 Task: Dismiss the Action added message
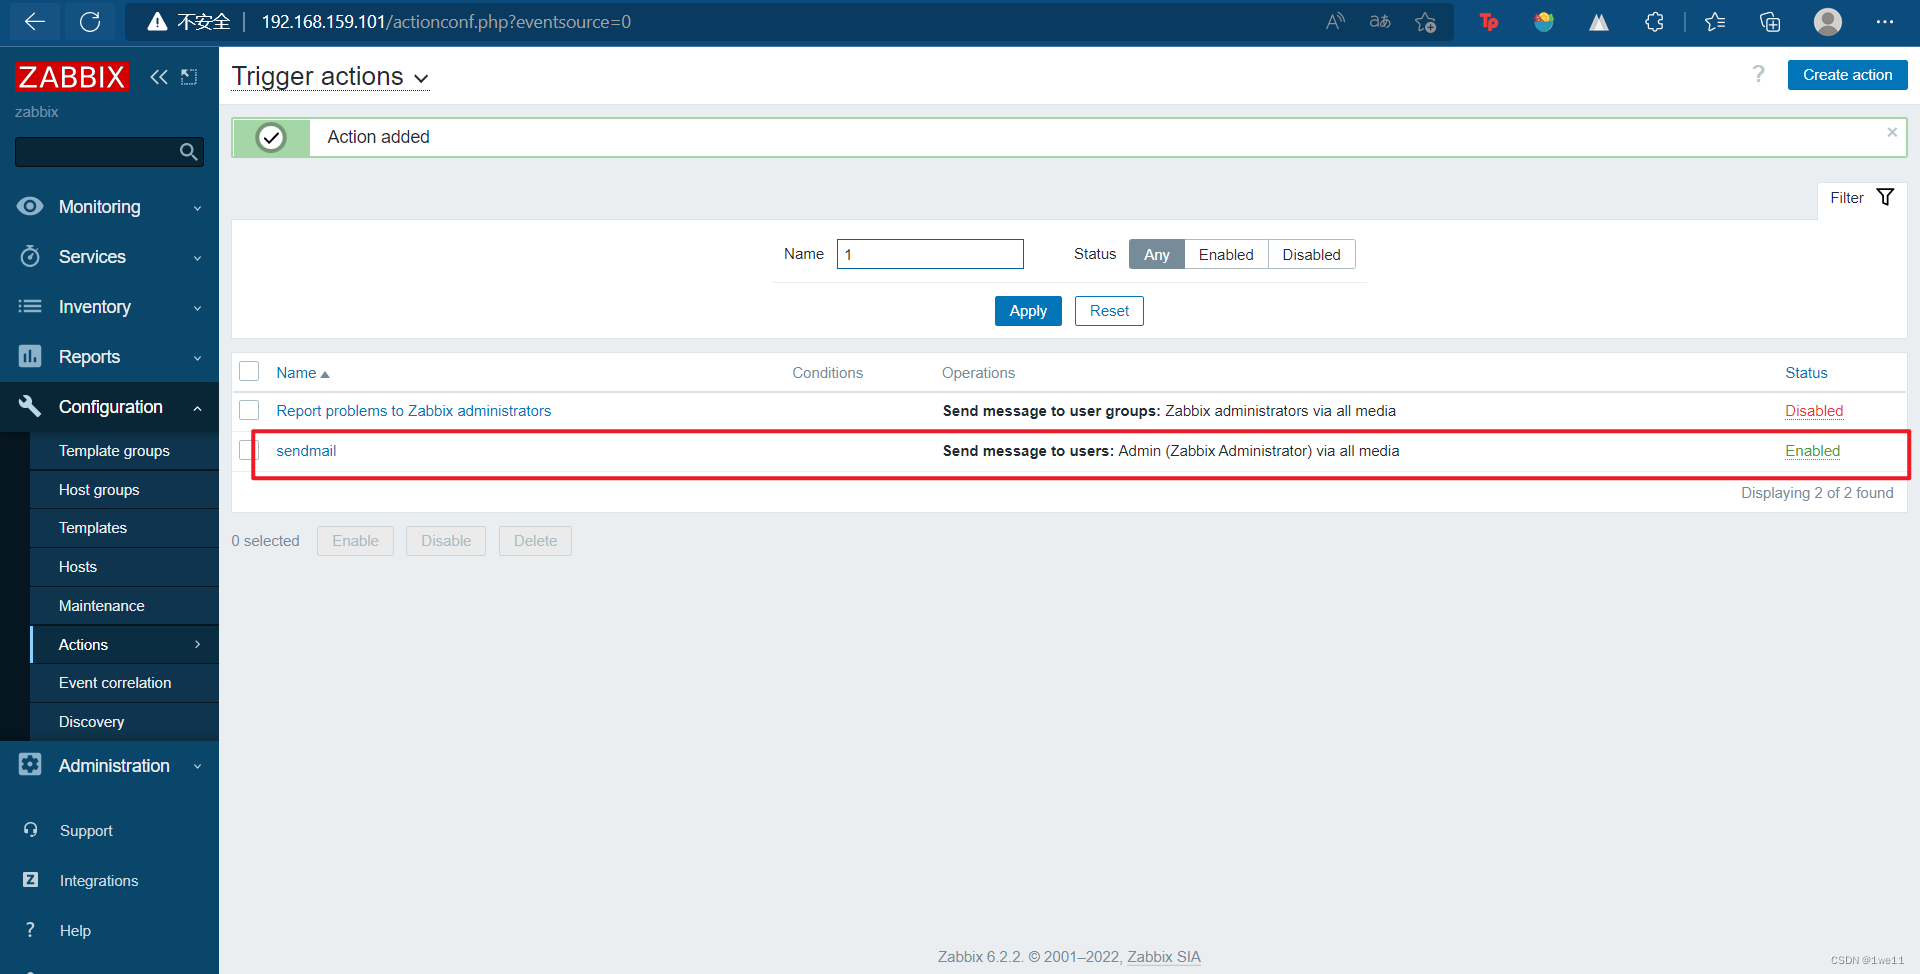pyautogui.click(x=1892, y=132)
